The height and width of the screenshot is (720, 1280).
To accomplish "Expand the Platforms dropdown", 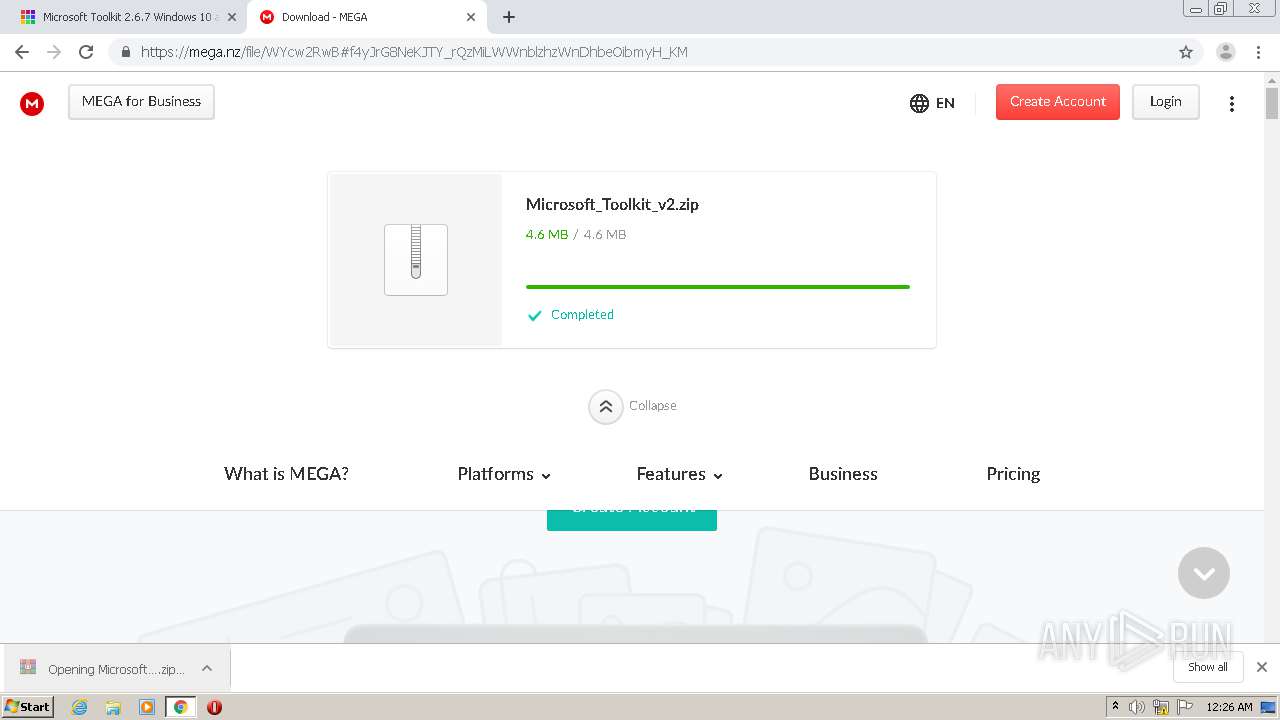I will (x=504, y=474).
